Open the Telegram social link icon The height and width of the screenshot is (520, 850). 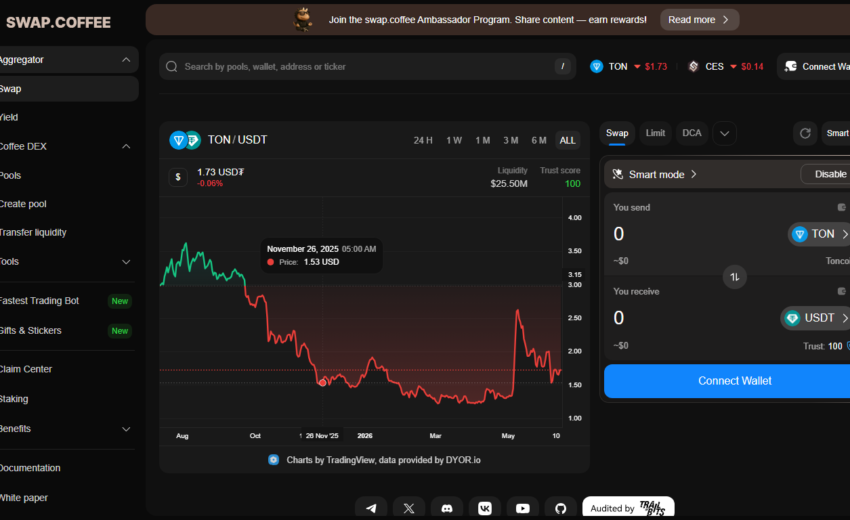point(371,508)
